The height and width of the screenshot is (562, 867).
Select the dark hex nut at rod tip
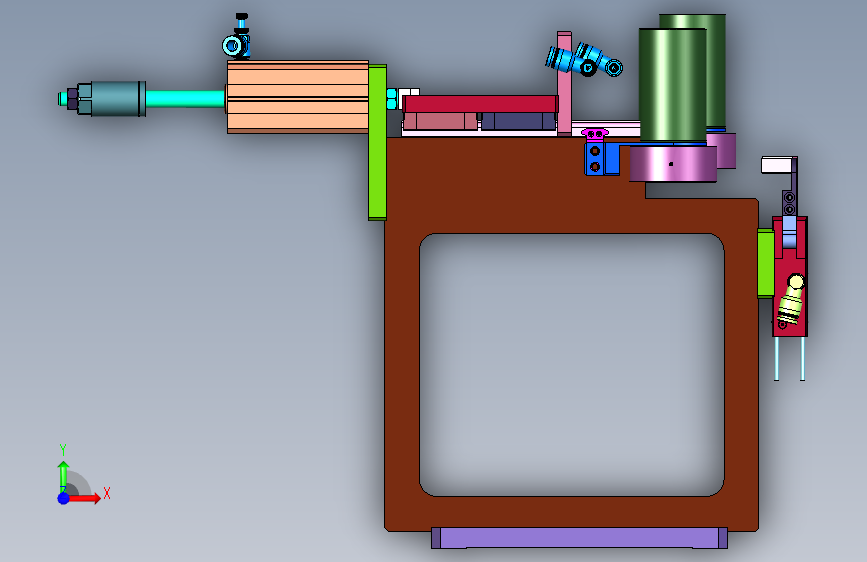point(72,99)
